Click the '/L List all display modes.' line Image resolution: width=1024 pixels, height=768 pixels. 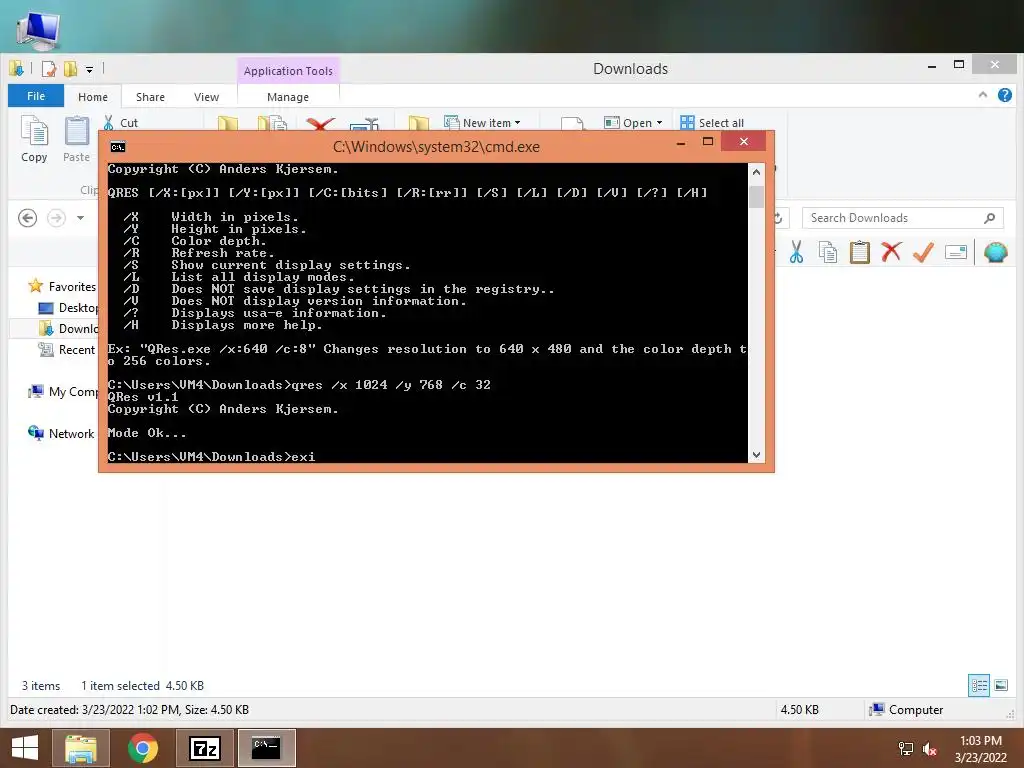pos(239,277)
